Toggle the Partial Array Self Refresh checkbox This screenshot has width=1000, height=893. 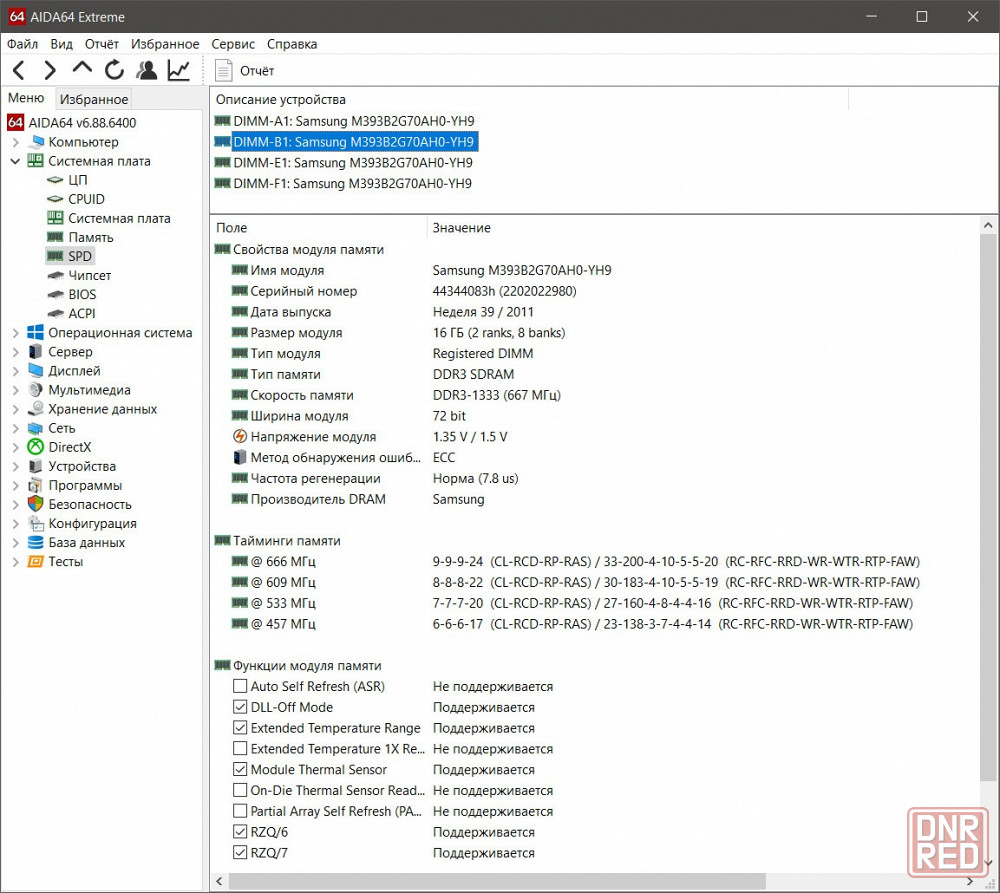(240, 811)
